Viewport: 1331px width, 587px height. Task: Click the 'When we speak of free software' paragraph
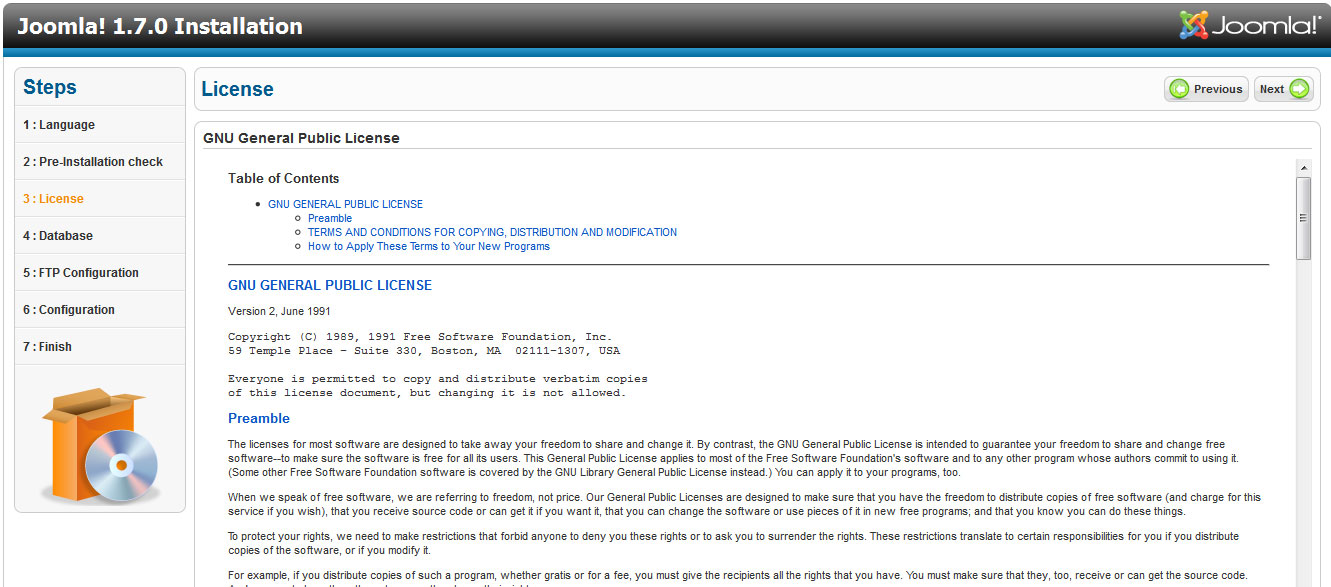(745, 504)
